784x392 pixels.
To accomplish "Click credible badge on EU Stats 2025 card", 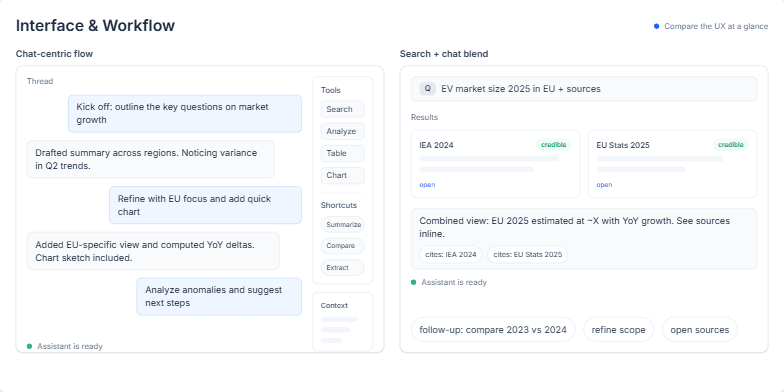I will 730,144.
